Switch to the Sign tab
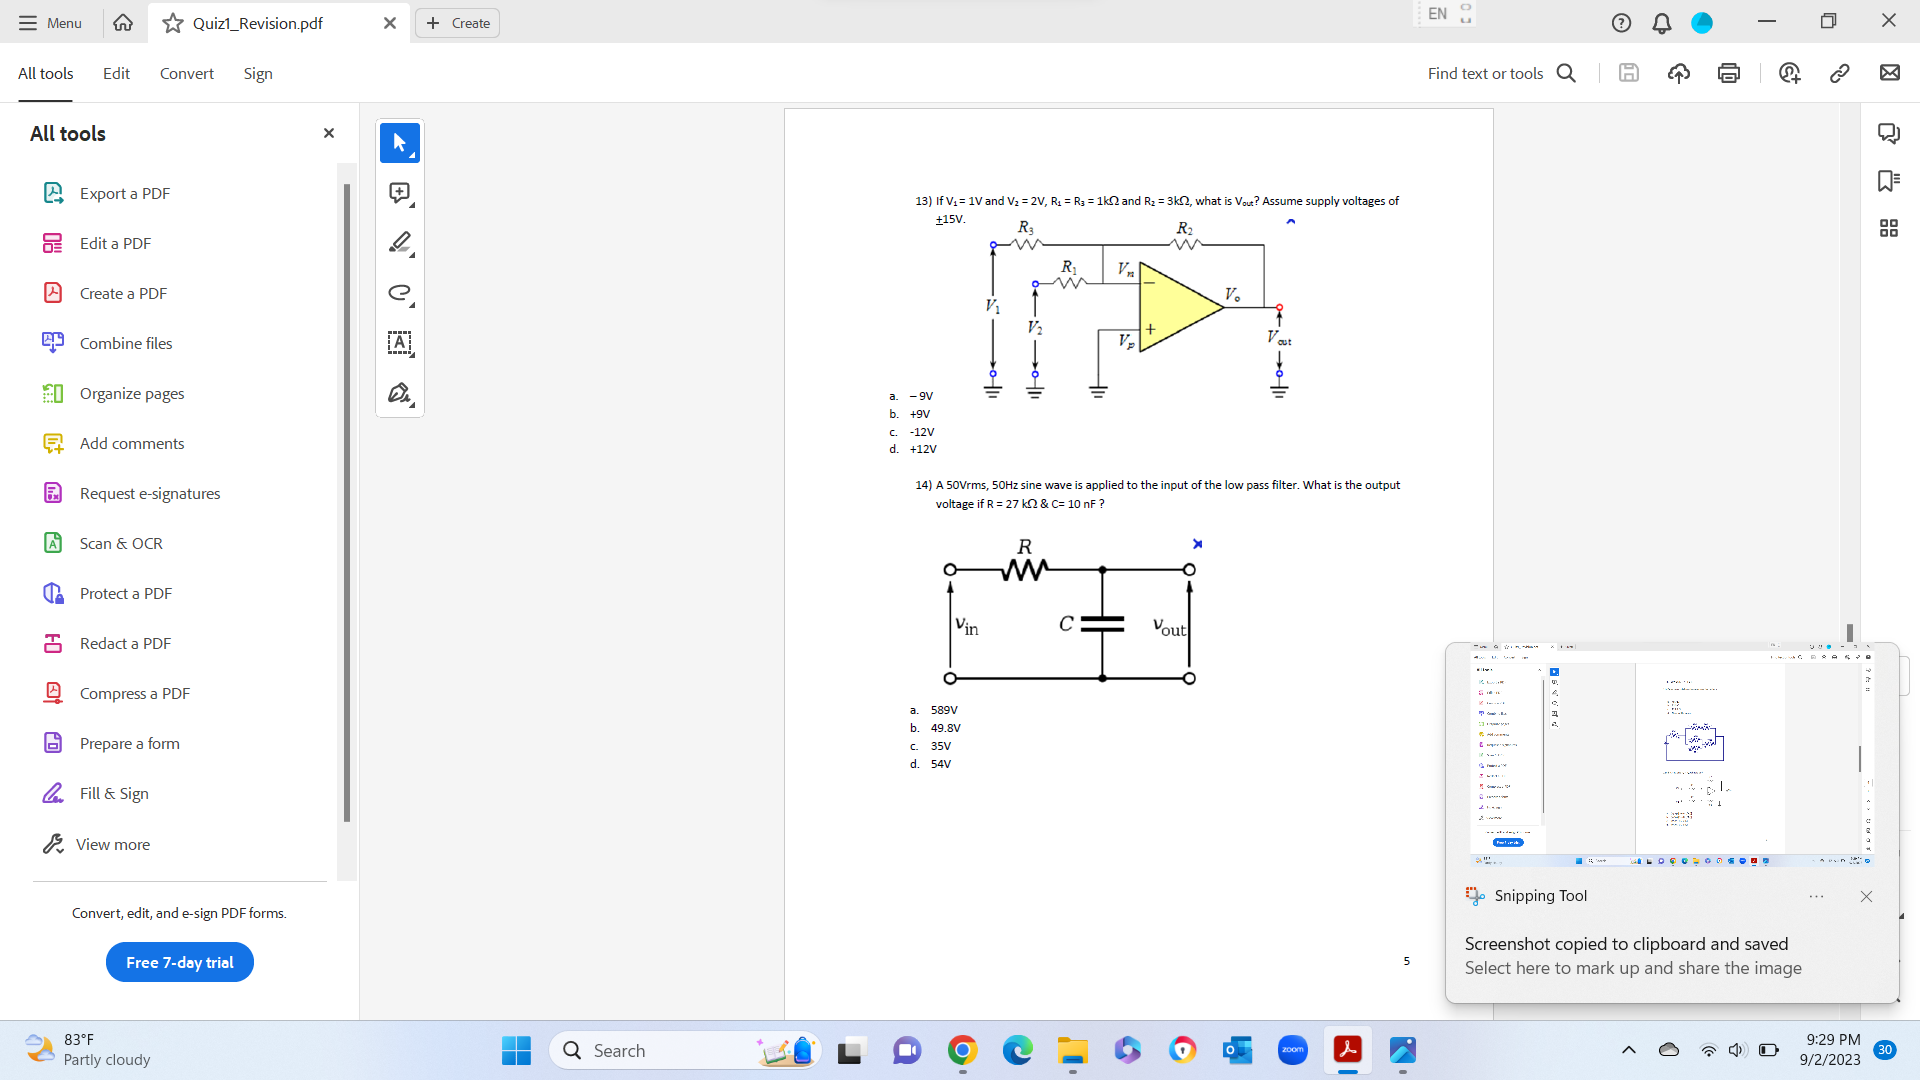1920x1080 pixels. (258, 73)
